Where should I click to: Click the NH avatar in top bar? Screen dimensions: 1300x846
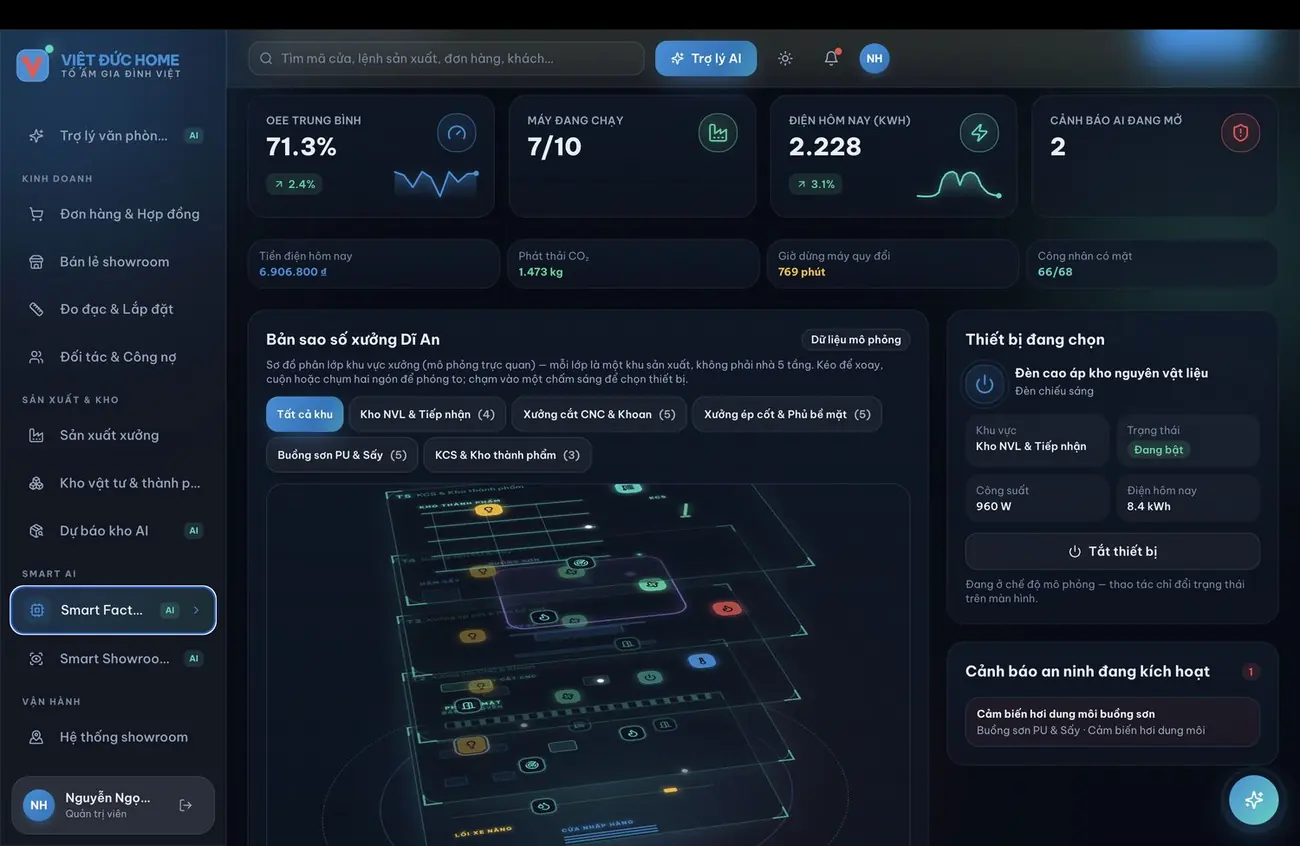click(874, 58)
